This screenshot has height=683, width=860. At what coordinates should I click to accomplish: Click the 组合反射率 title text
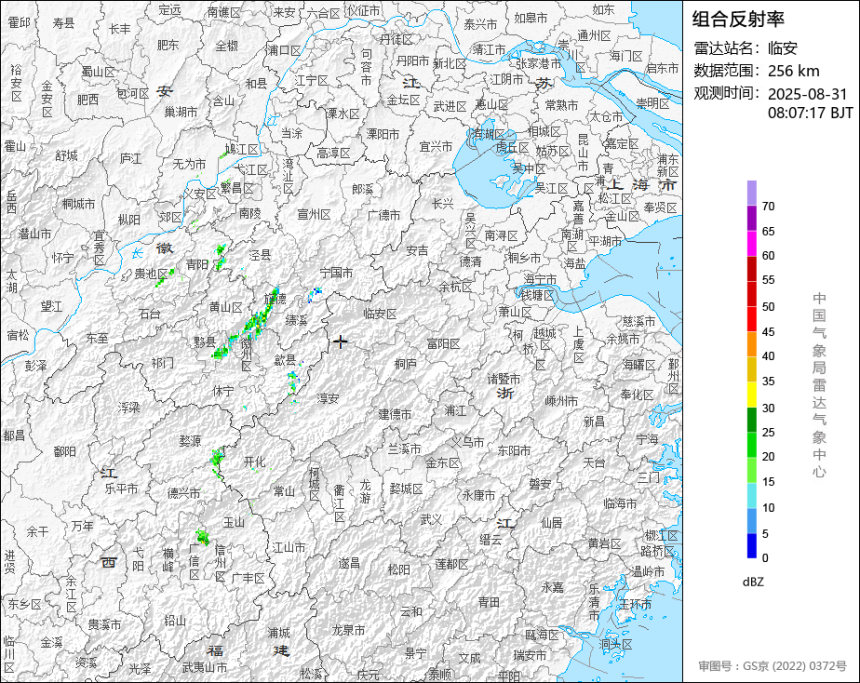tap(738, 19)
